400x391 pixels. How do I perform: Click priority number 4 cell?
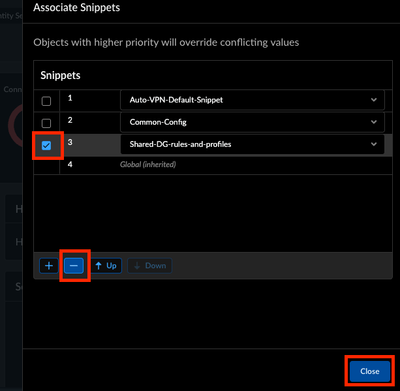point(70,164)
